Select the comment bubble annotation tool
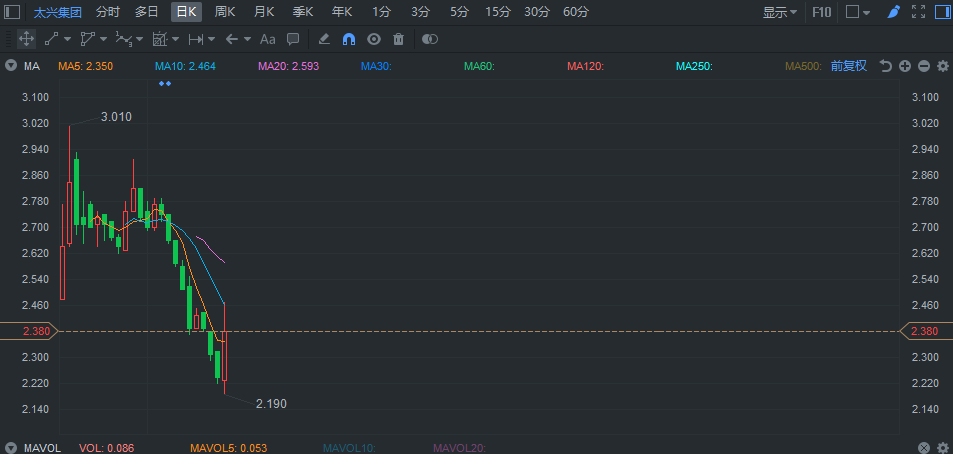The width and height of the screenshot is (953, 454). click(x=293, y=39)
